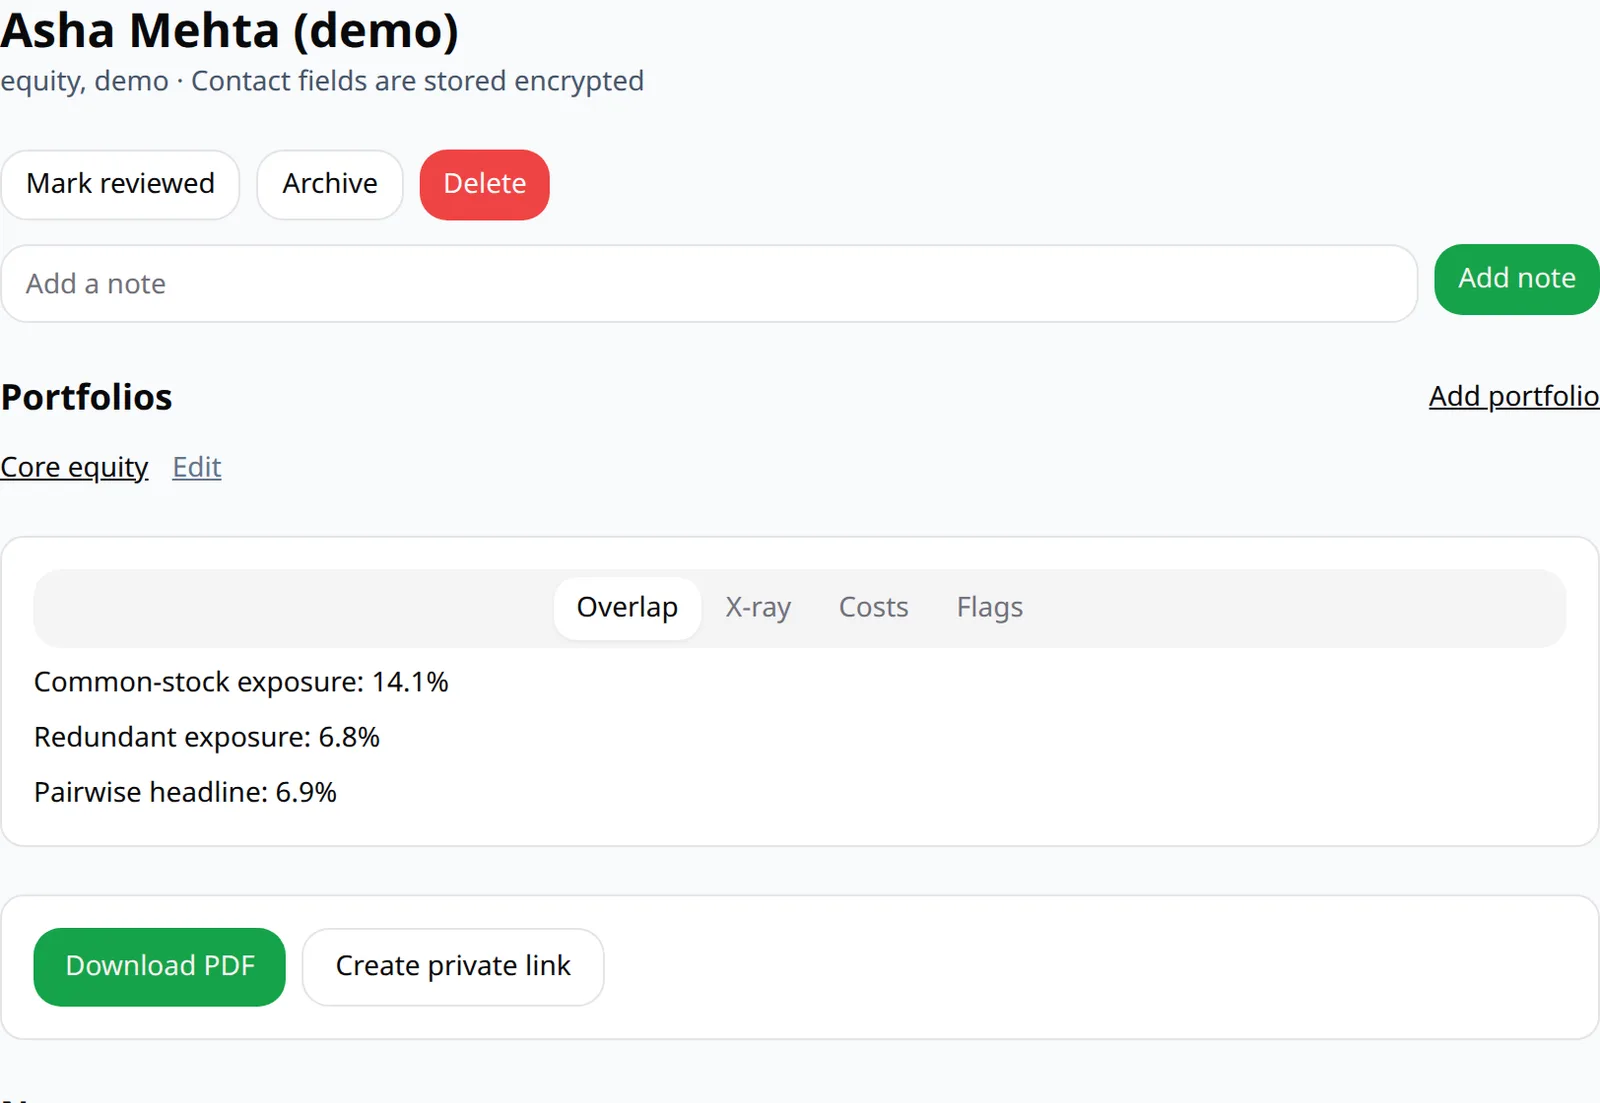View the Flags tab
Viewport: 1600px width, 1103px height.
point(990,608)
